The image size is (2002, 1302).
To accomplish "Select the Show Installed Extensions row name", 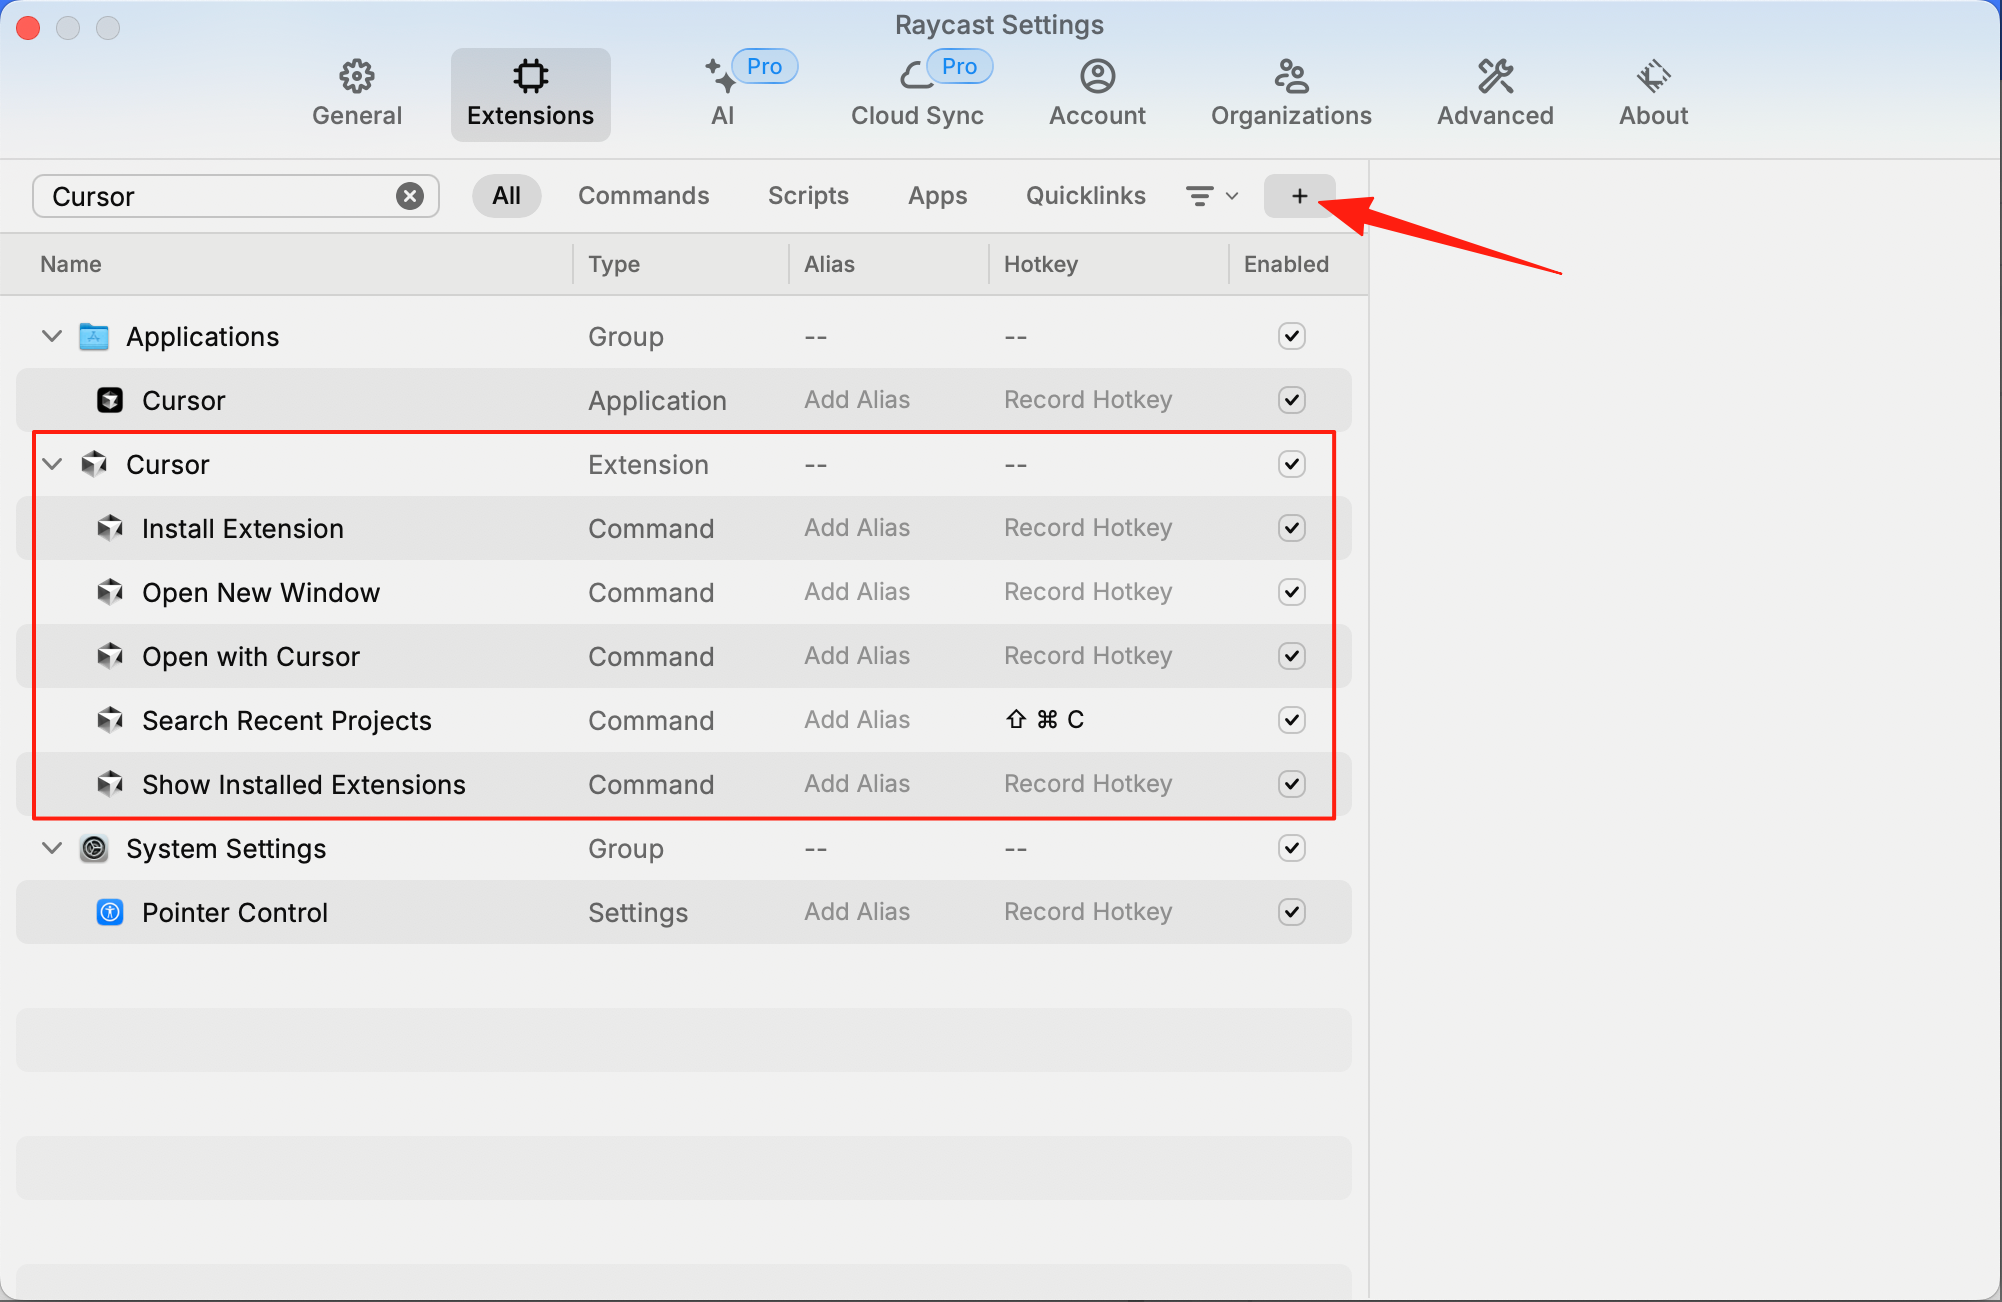I will click(x=304, y=784).
